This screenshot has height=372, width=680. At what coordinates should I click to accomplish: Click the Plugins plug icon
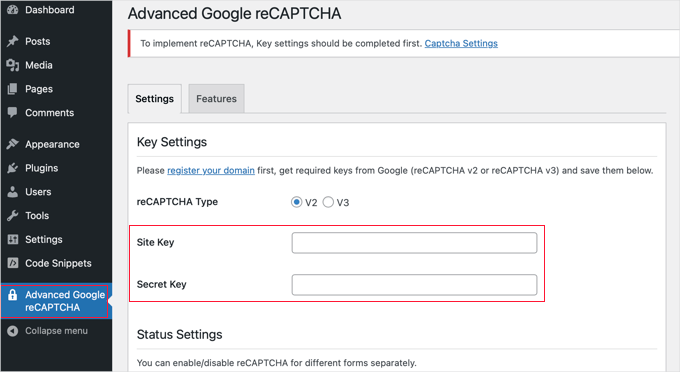pos(13,168)
